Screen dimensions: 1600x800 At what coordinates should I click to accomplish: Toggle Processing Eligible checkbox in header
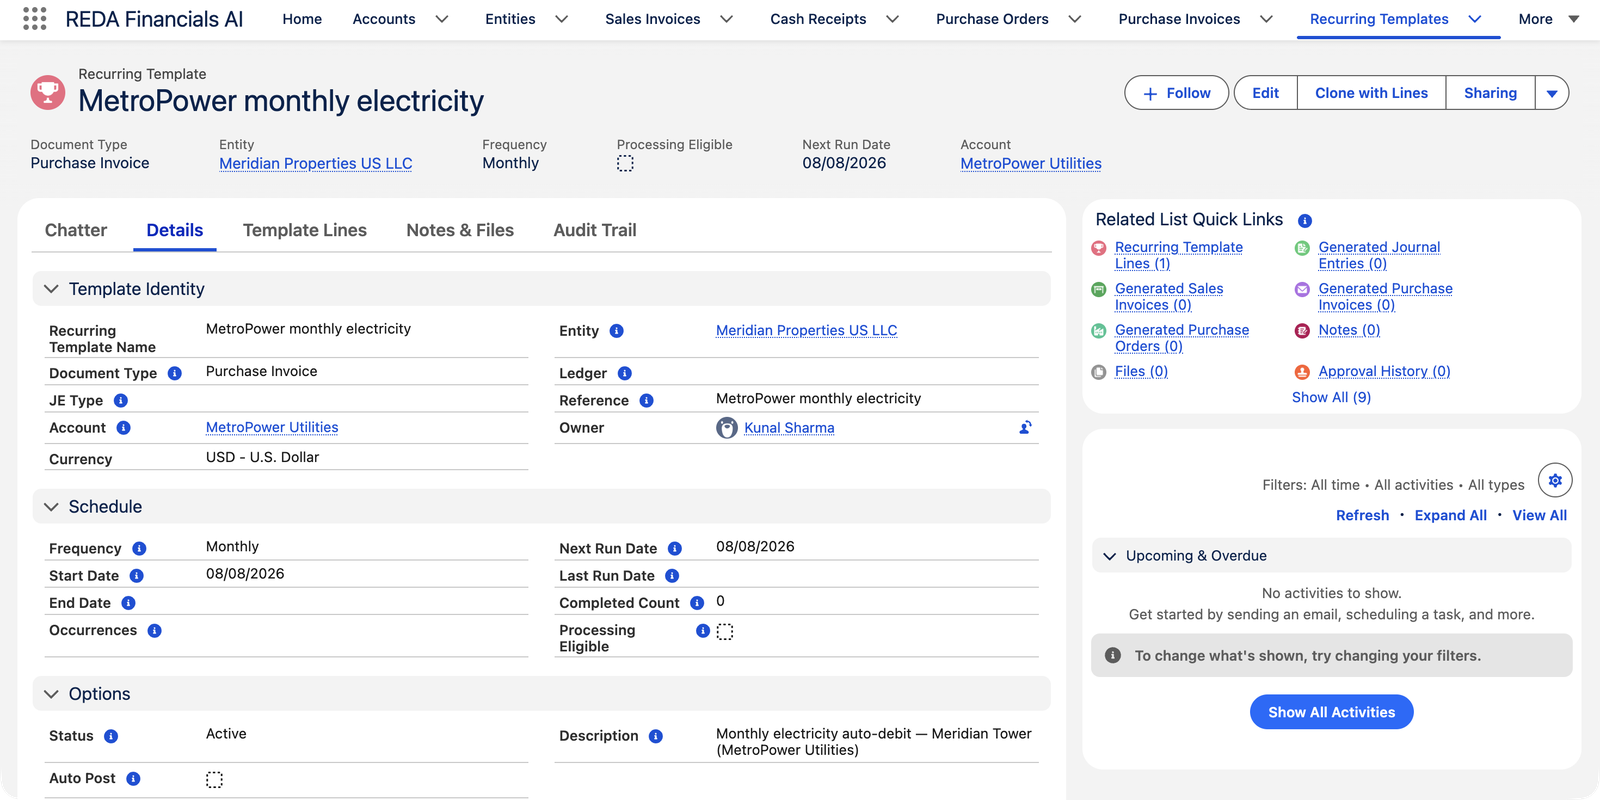click(625, 164)
